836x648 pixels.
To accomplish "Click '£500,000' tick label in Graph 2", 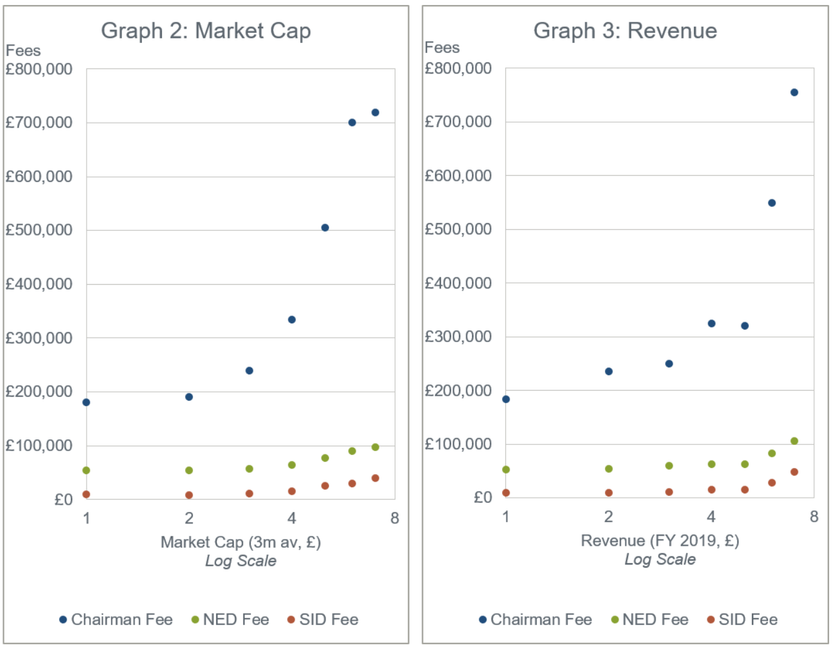I will [39, 230].
